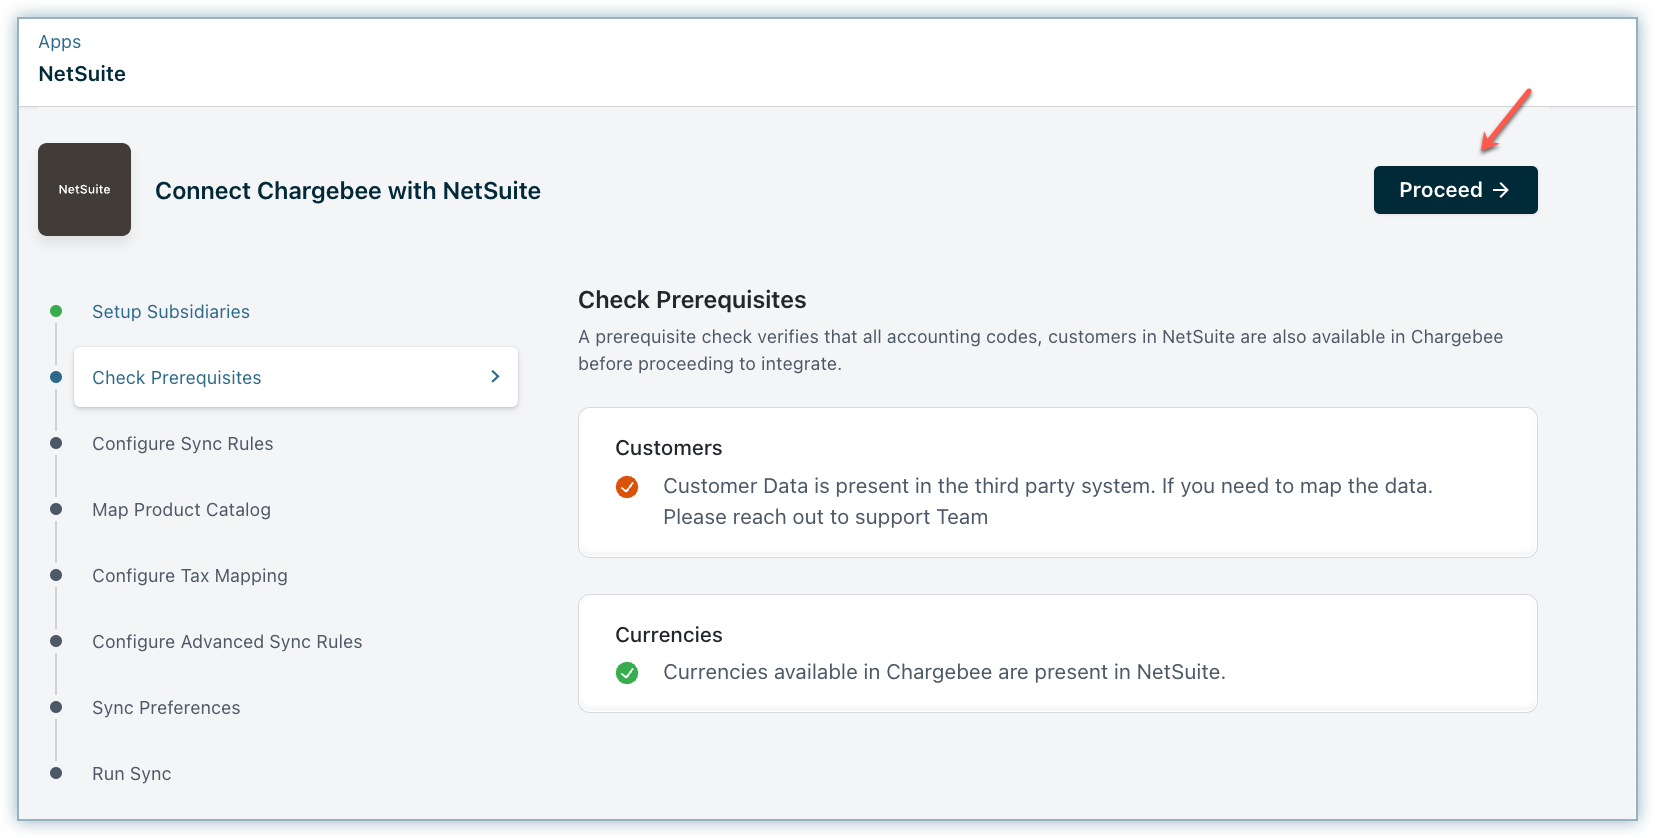The height and width of the screenshot is (838, 1655).
Task: Navigate to Map Product Catalog
Action: point(181,510)
